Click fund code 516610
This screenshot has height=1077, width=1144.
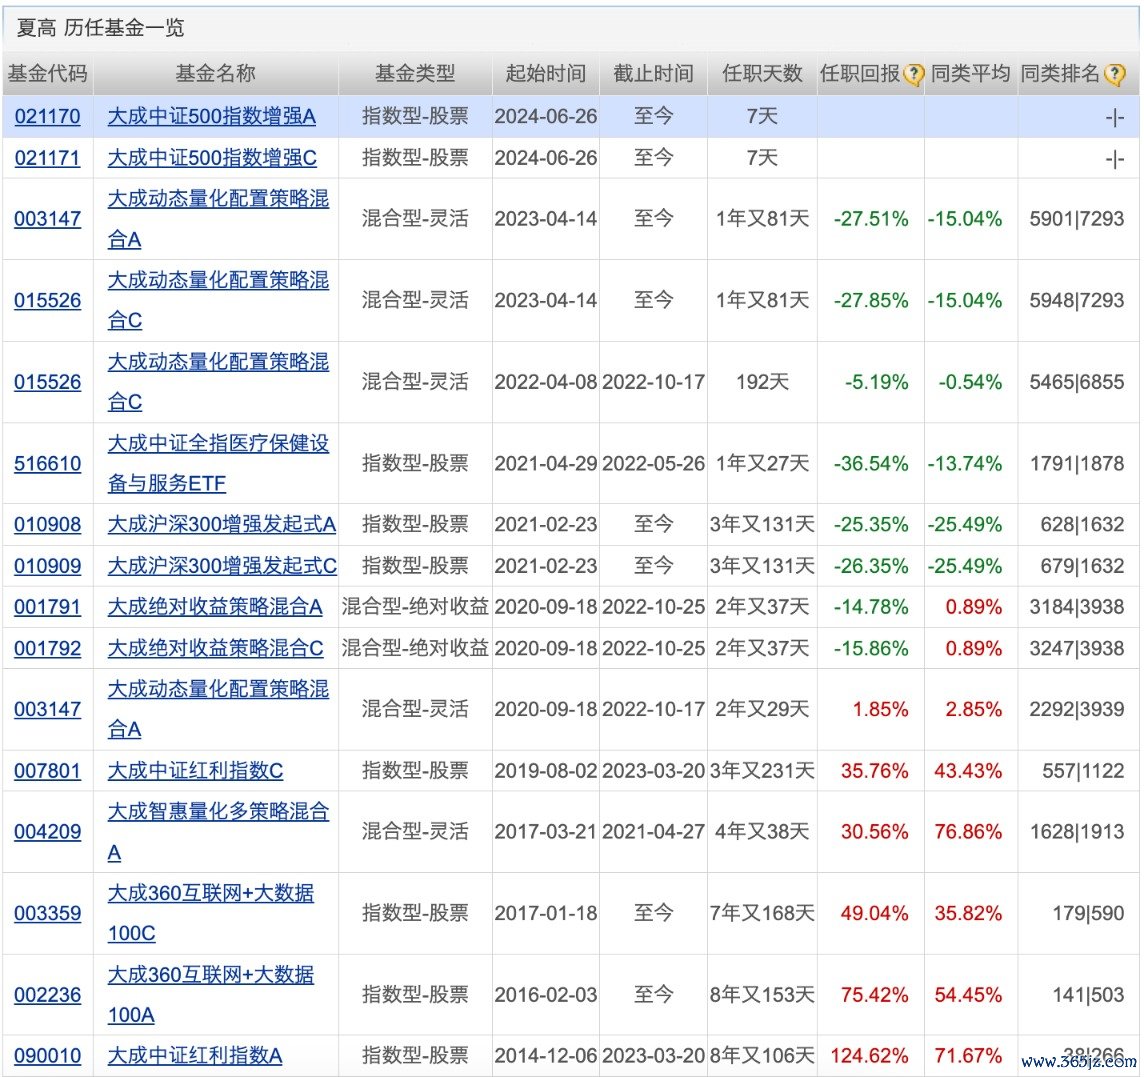point(47,464)
